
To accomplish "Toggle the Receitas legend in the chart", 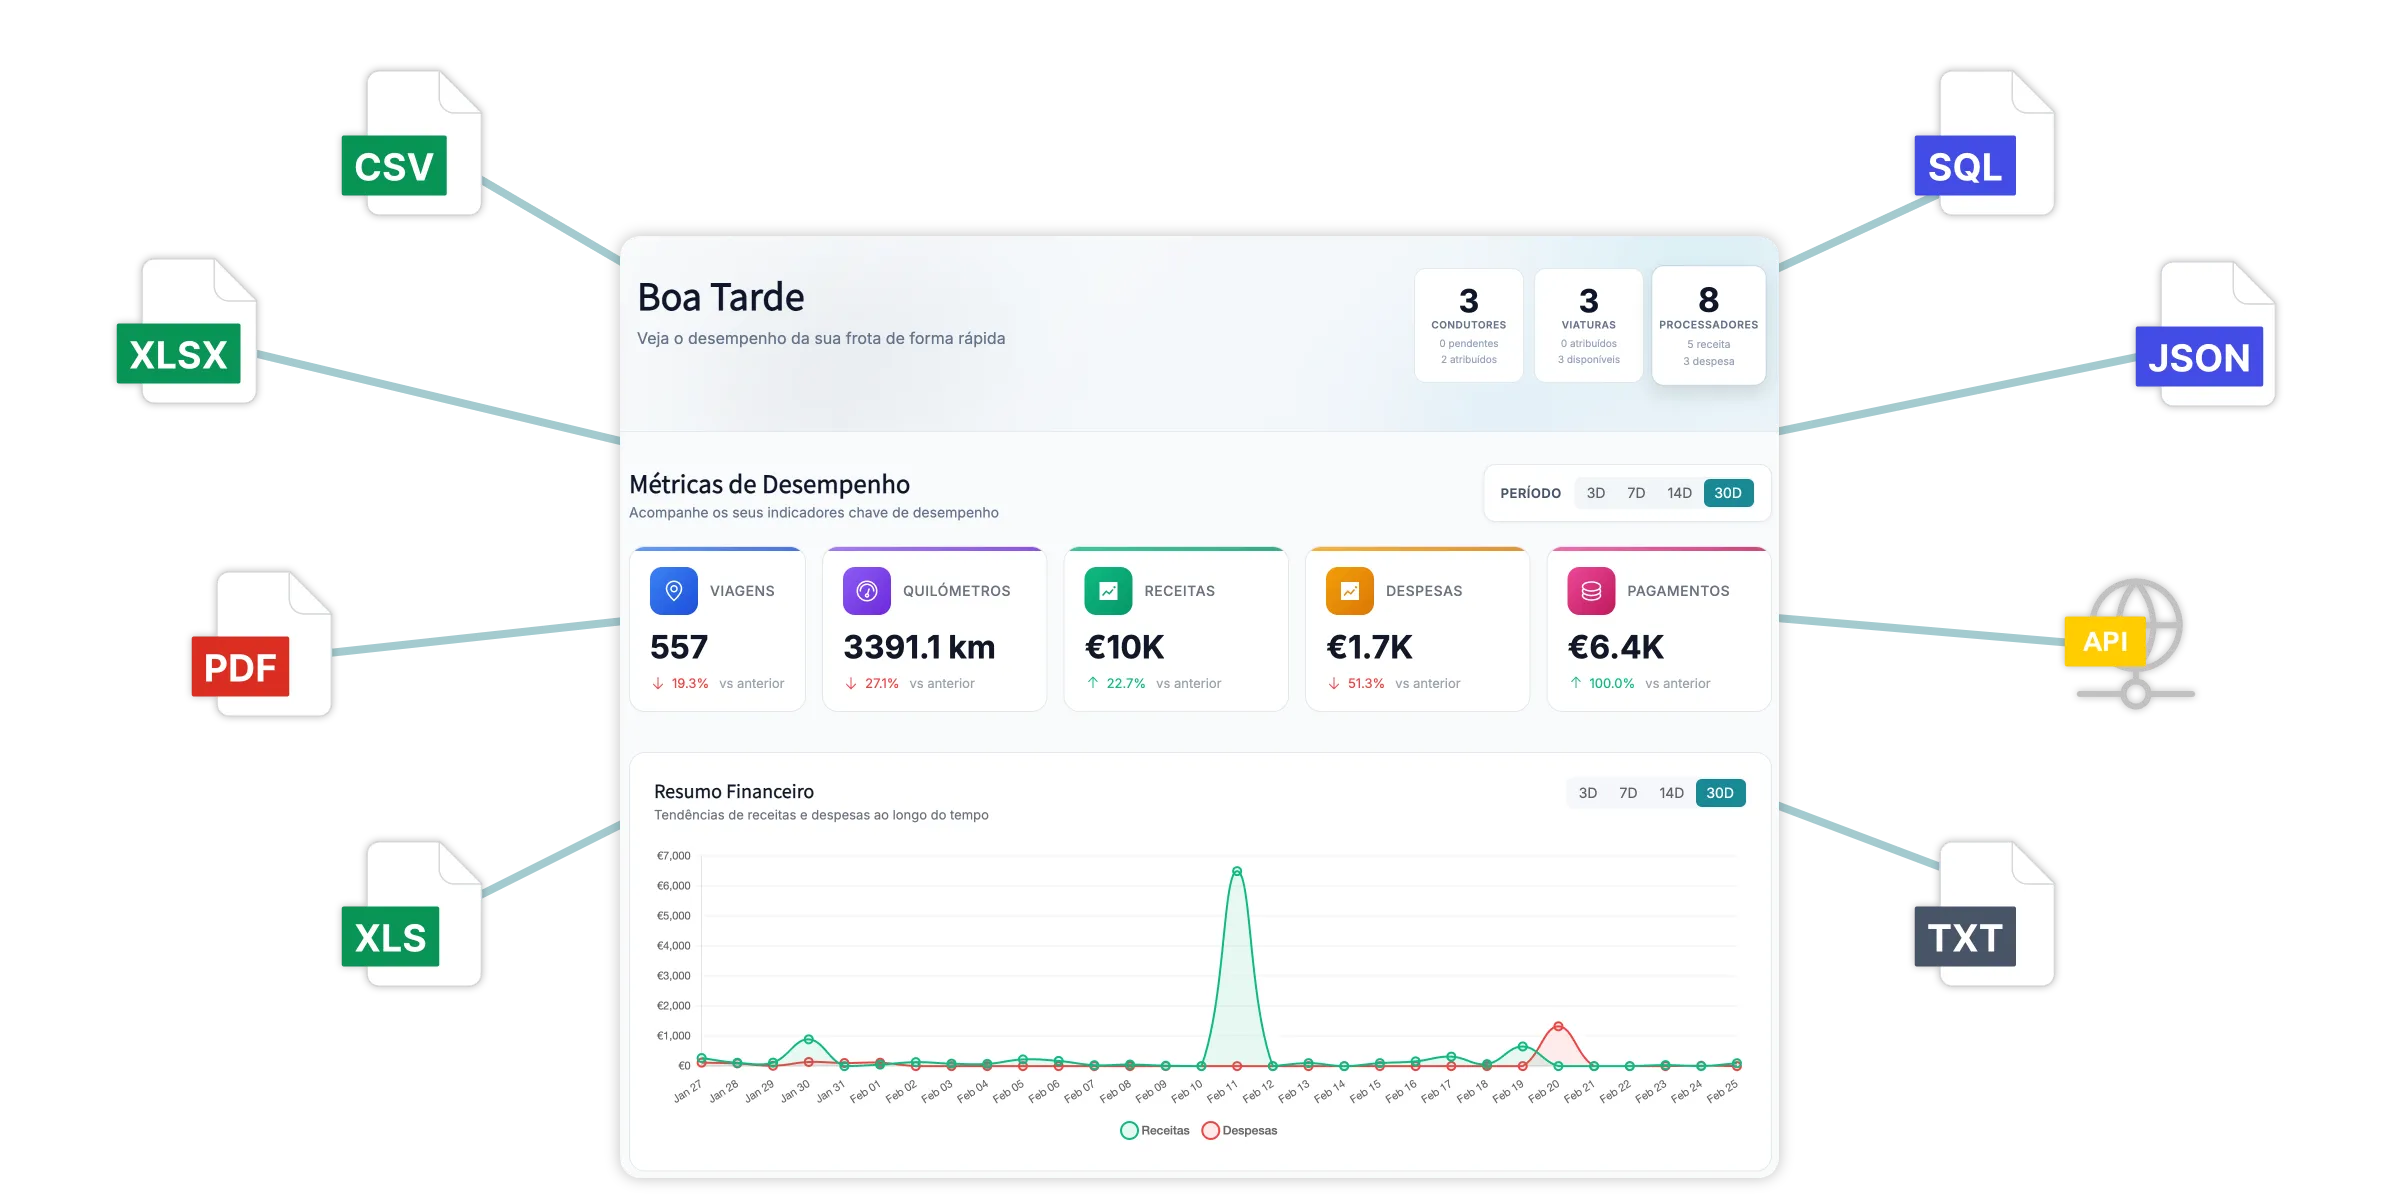I will [1154, 1130].
